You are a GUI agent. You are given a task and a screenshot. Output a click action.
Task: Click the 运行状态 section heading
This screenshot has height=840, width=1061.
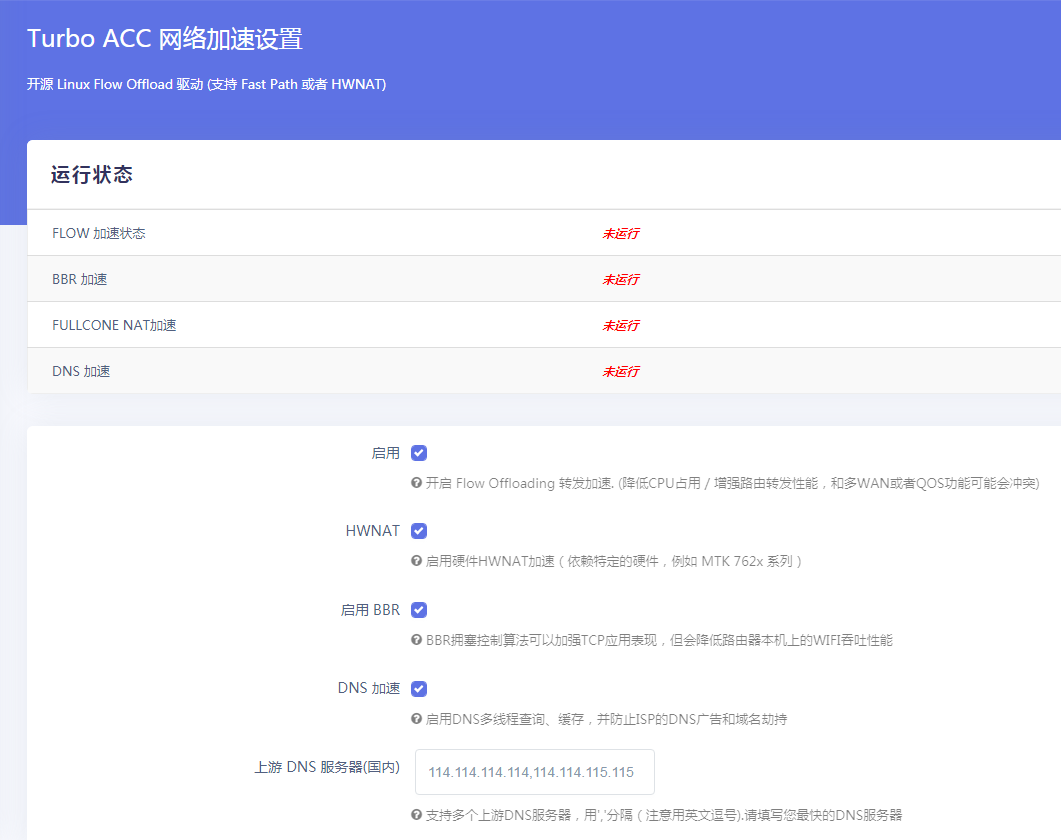[81, 175]
